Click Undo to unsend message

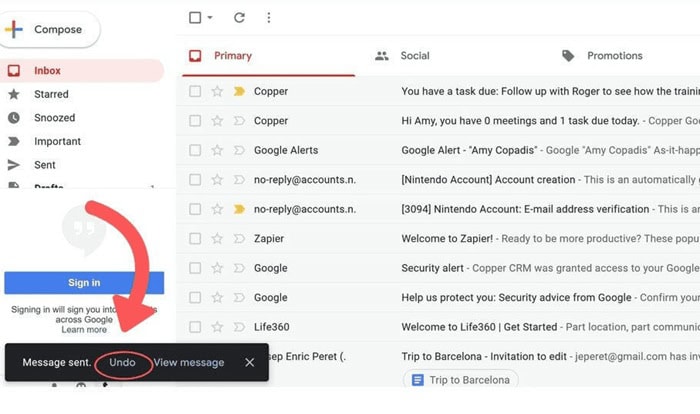pyautogui.click(x=122, y=362)
